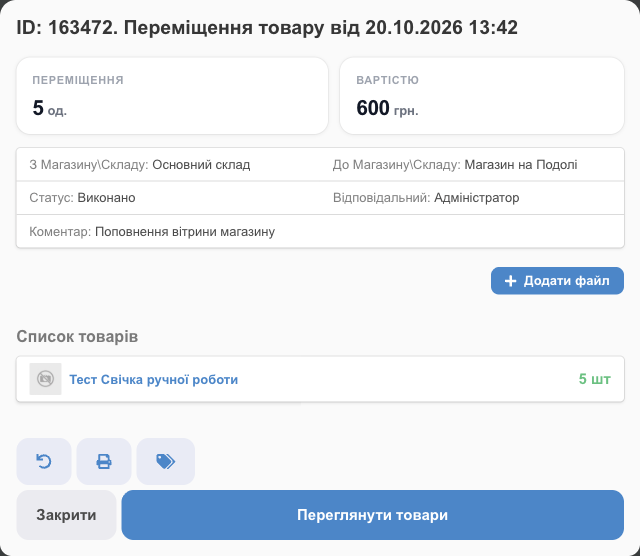Click the plus icon in Додати файл

[510, 281]
